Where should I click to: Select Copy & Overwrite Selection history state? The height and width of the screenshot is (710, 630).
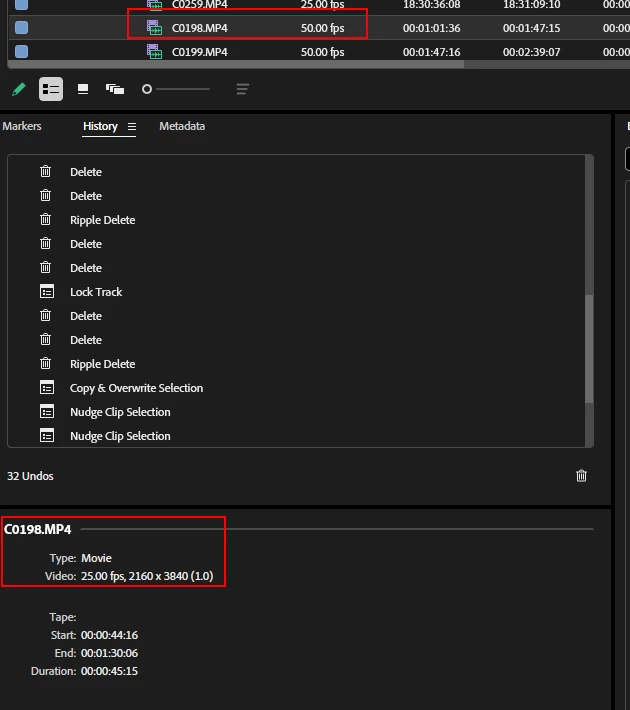coord(136,388)
